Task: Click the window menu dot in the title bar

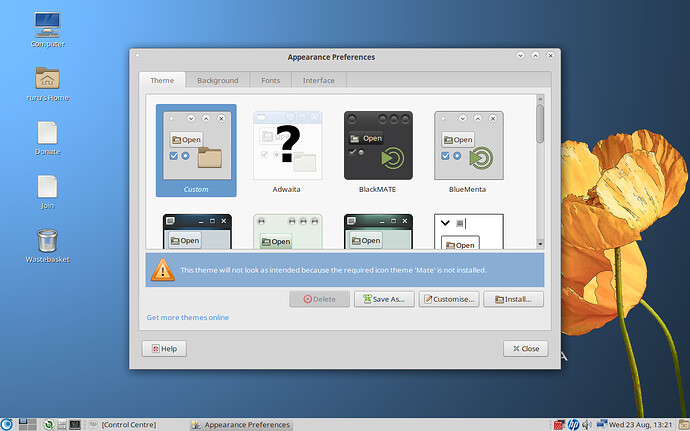Action: pyautogui.click(x=137, y=55)
